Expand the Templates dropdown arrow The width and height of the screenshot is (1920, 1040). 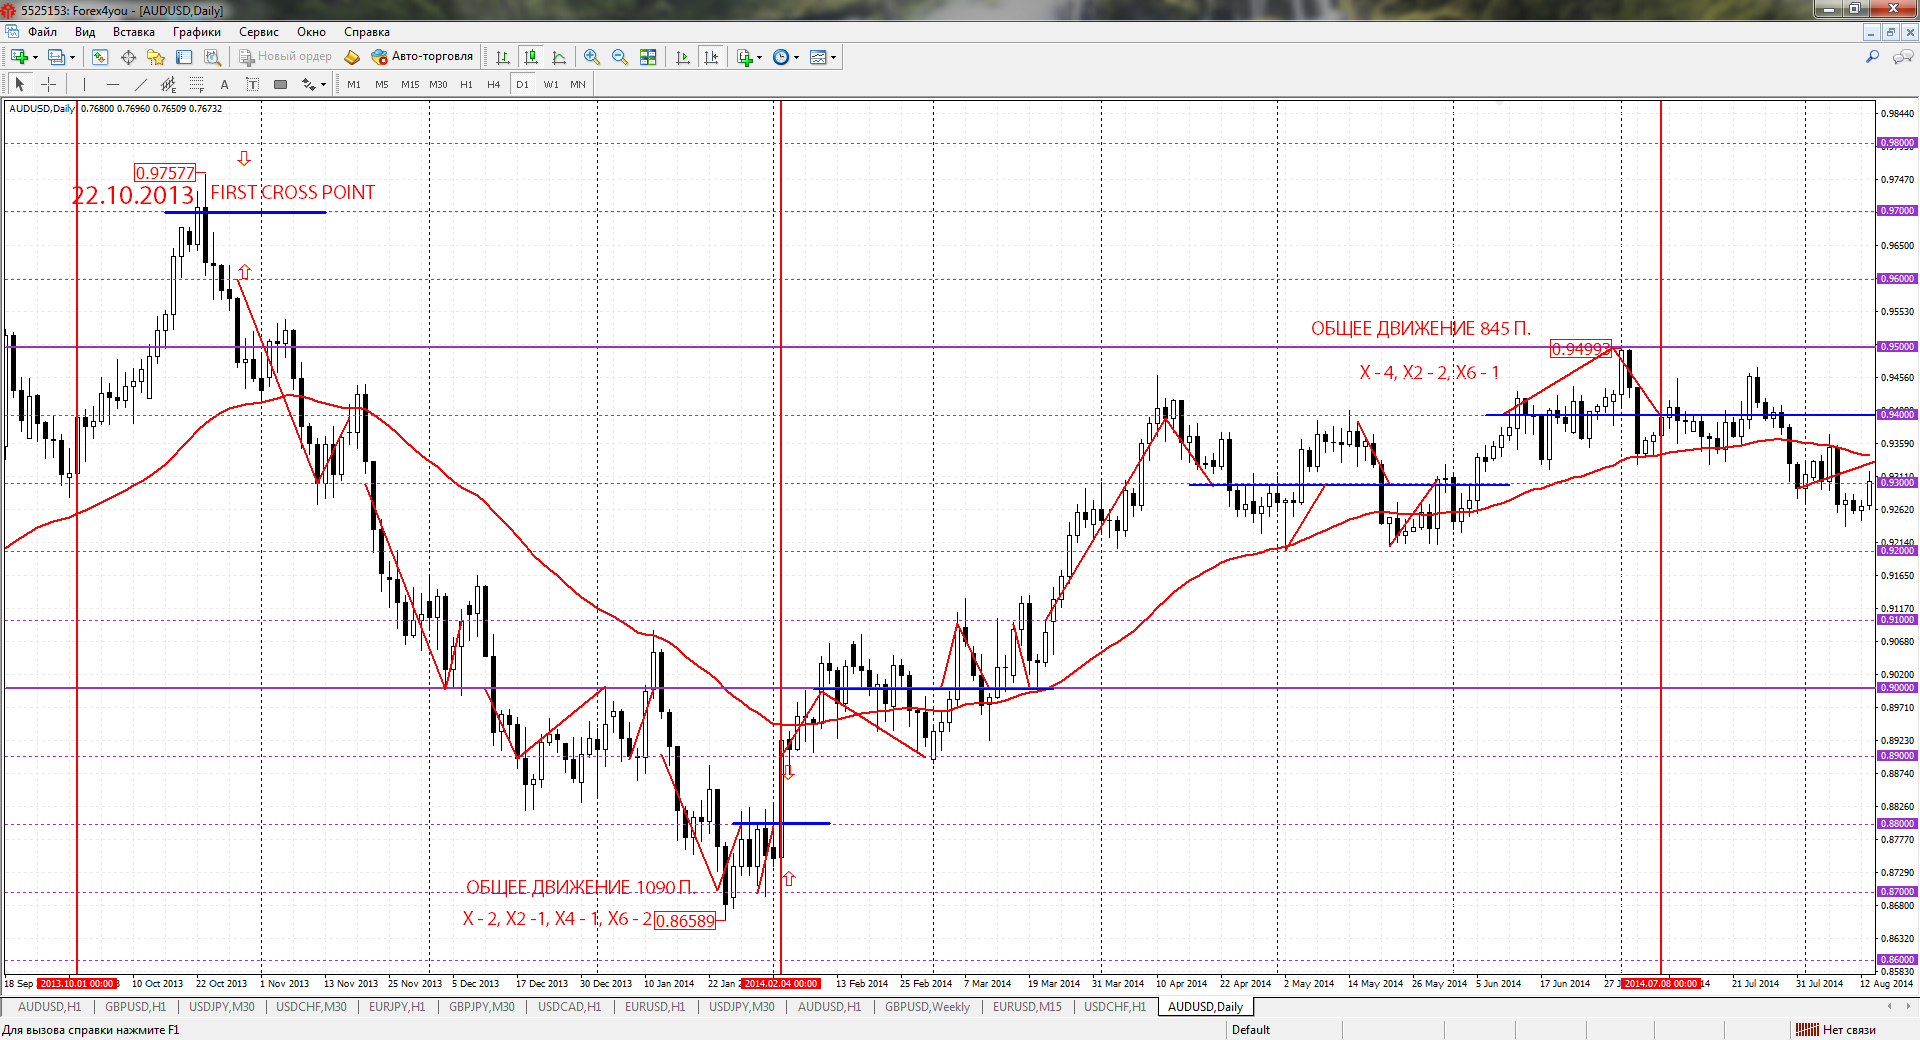click(834, 57)
